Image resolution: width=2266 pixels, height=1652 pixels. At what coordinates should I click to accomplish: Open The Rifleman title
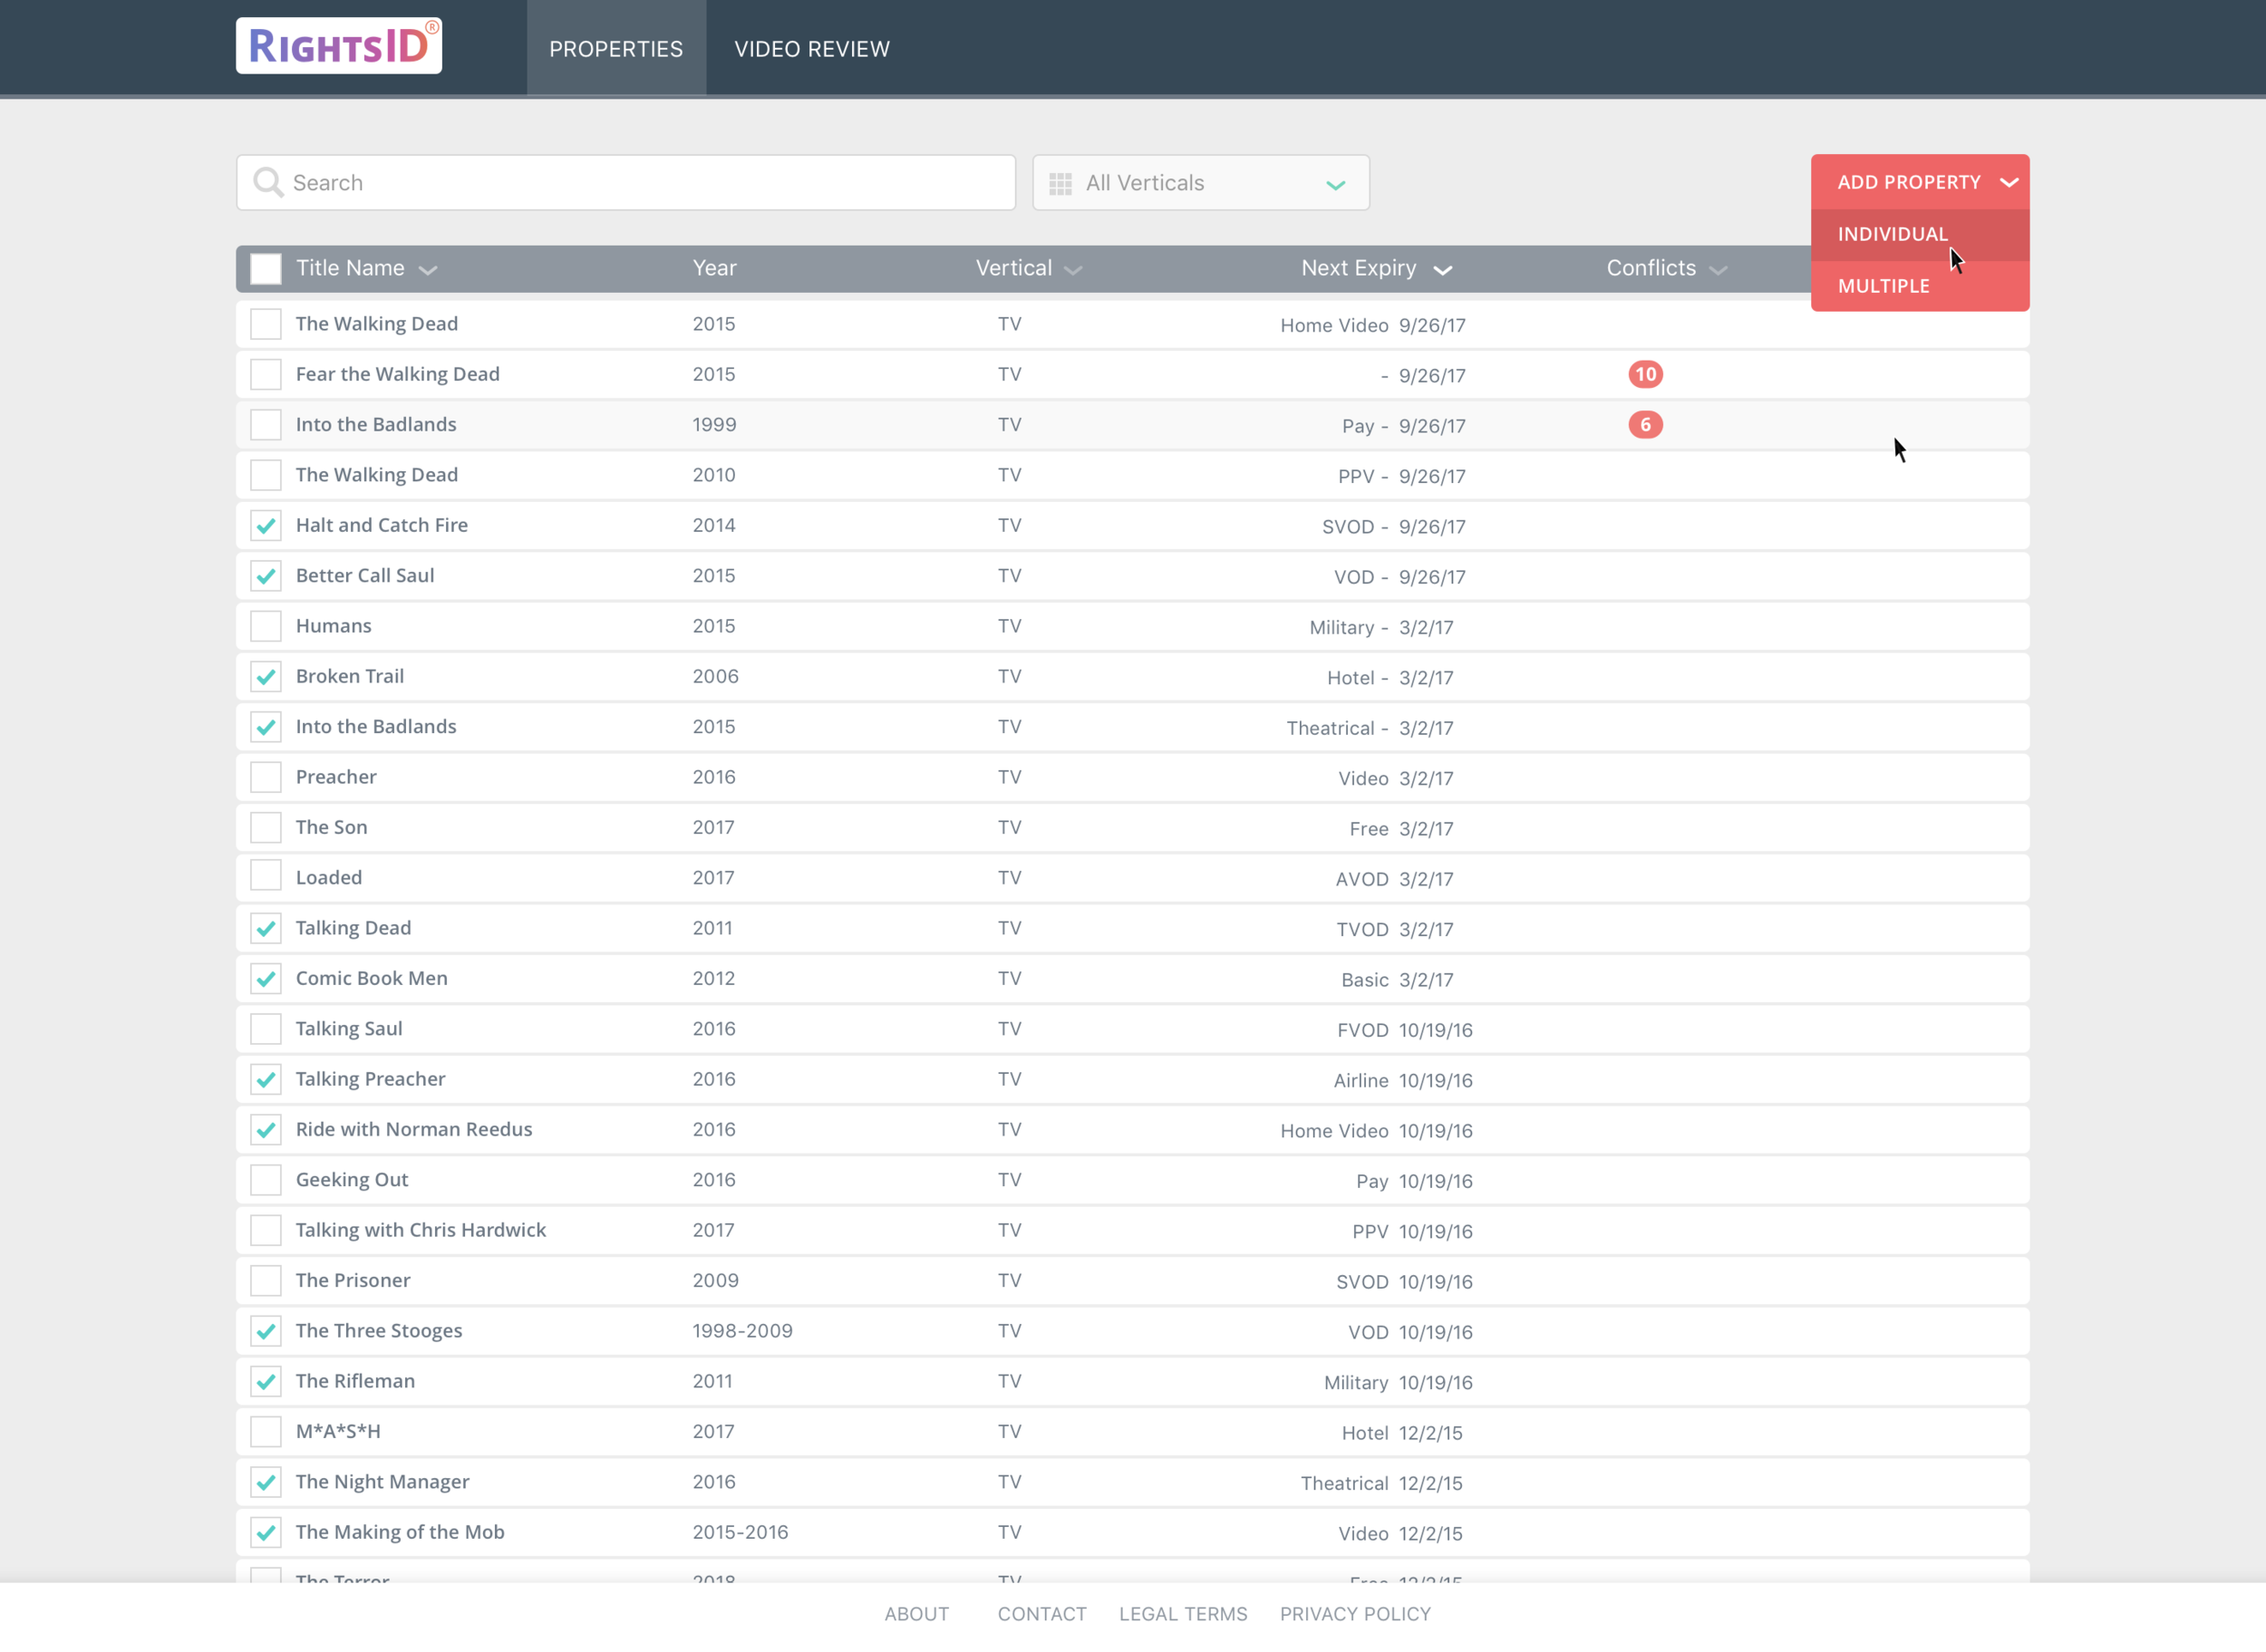(x=355, y=1381)
